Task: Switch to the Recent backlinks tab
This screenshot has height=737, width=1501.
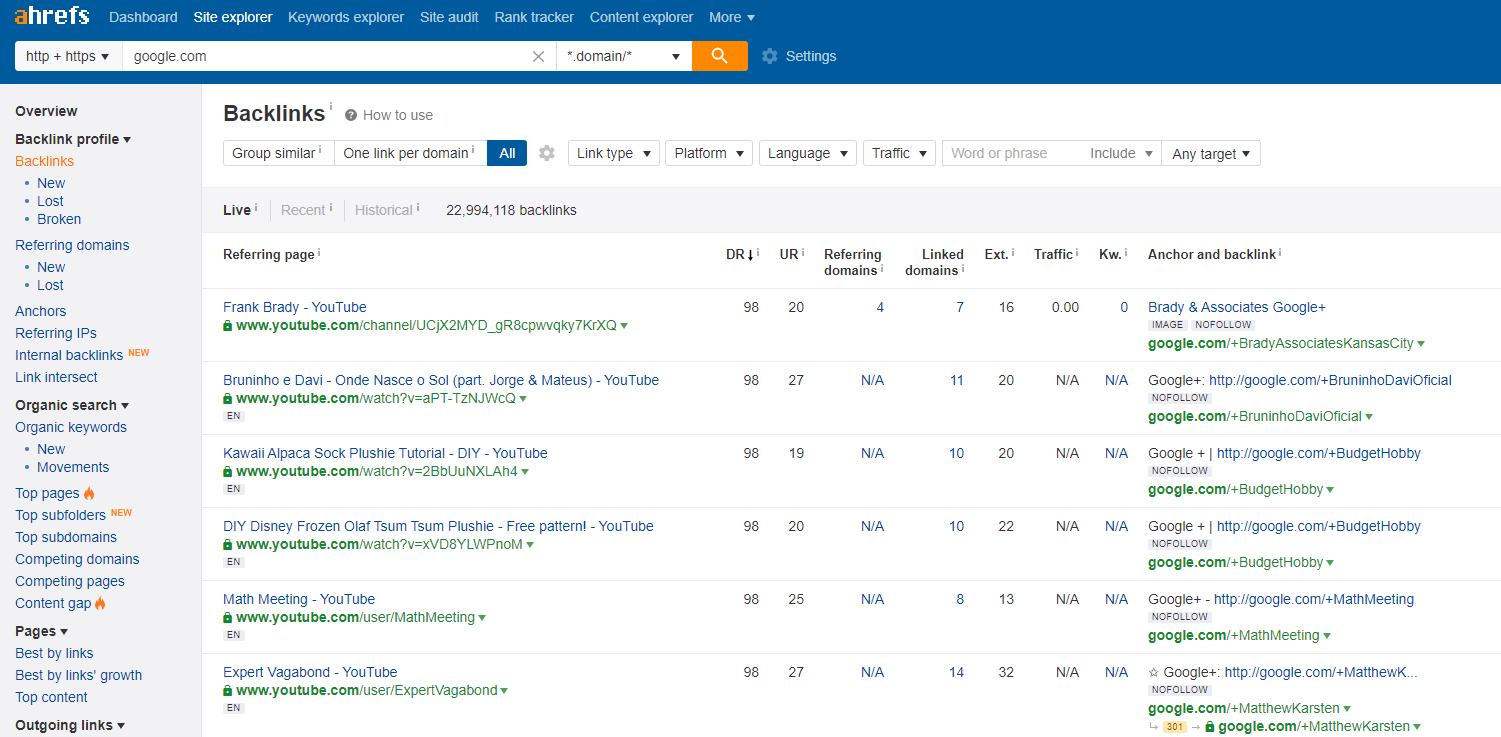Action: click(303, 210)
